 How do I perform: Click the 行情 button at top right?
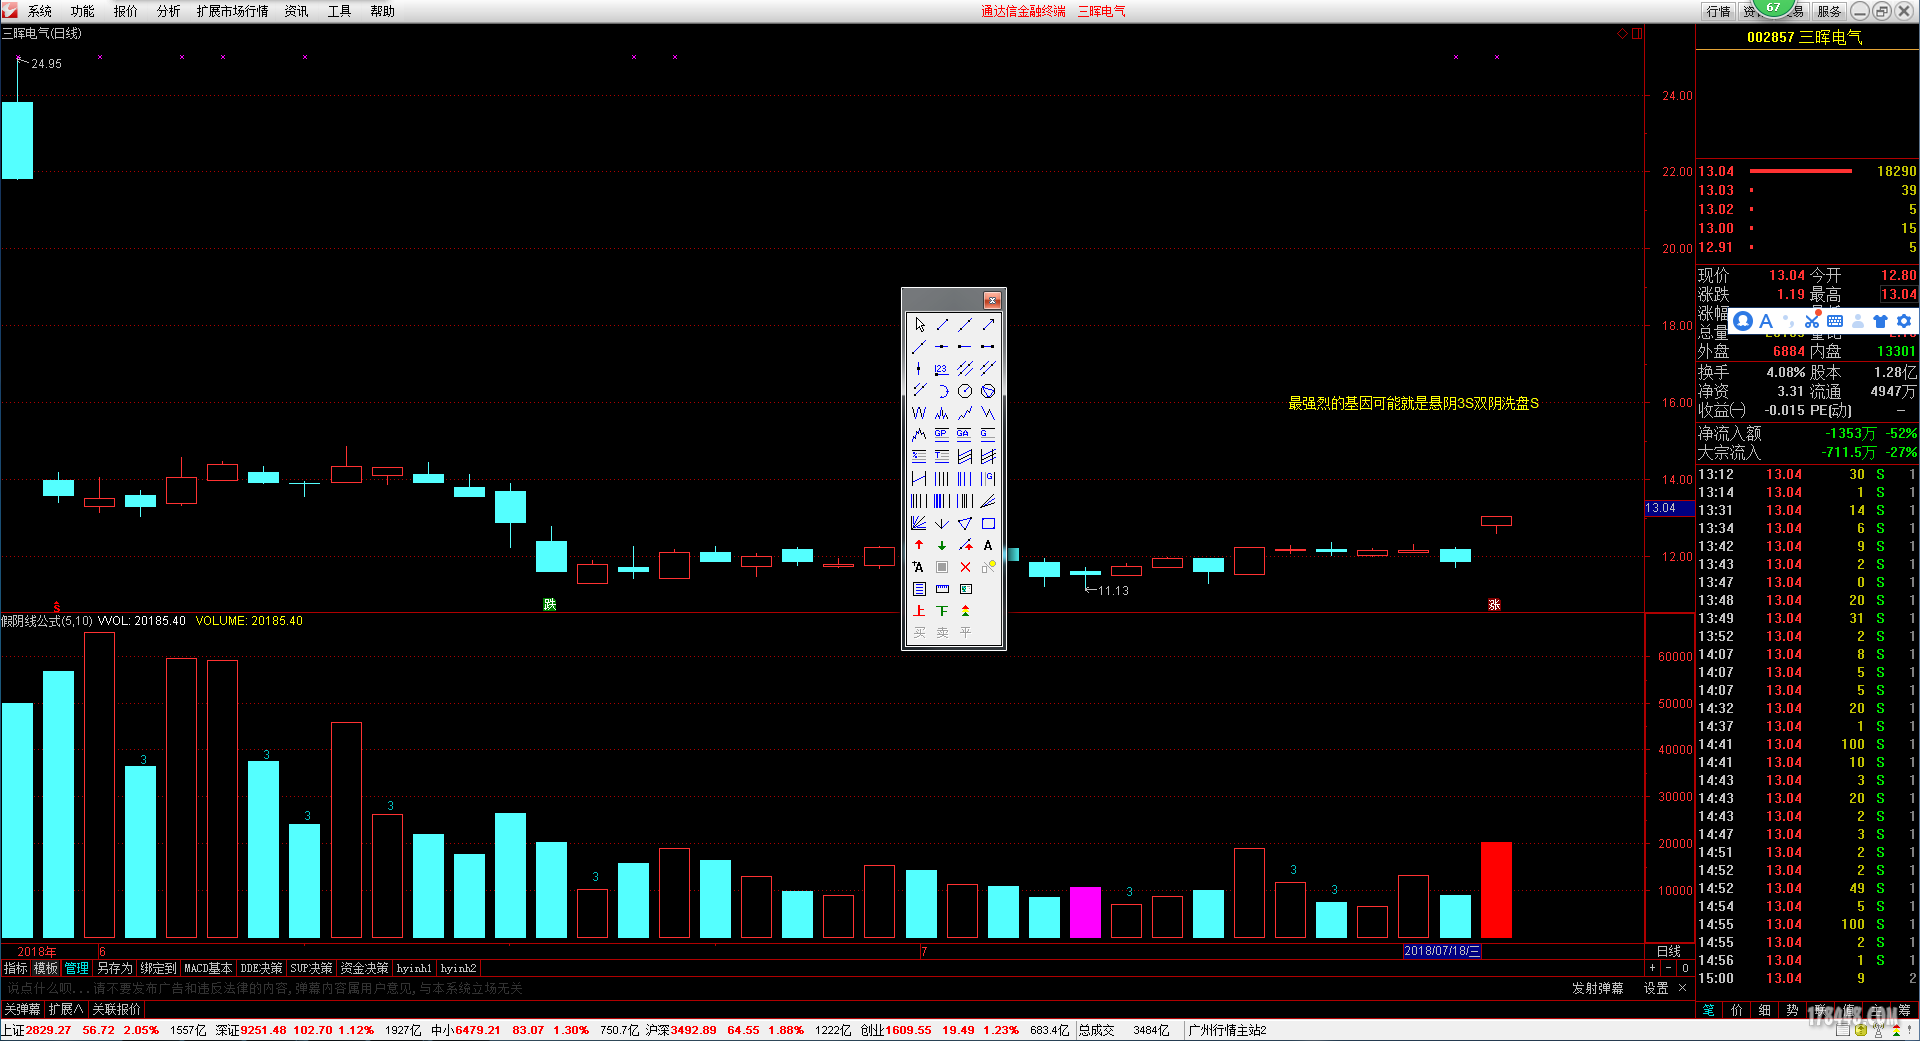click(1718, 11)
